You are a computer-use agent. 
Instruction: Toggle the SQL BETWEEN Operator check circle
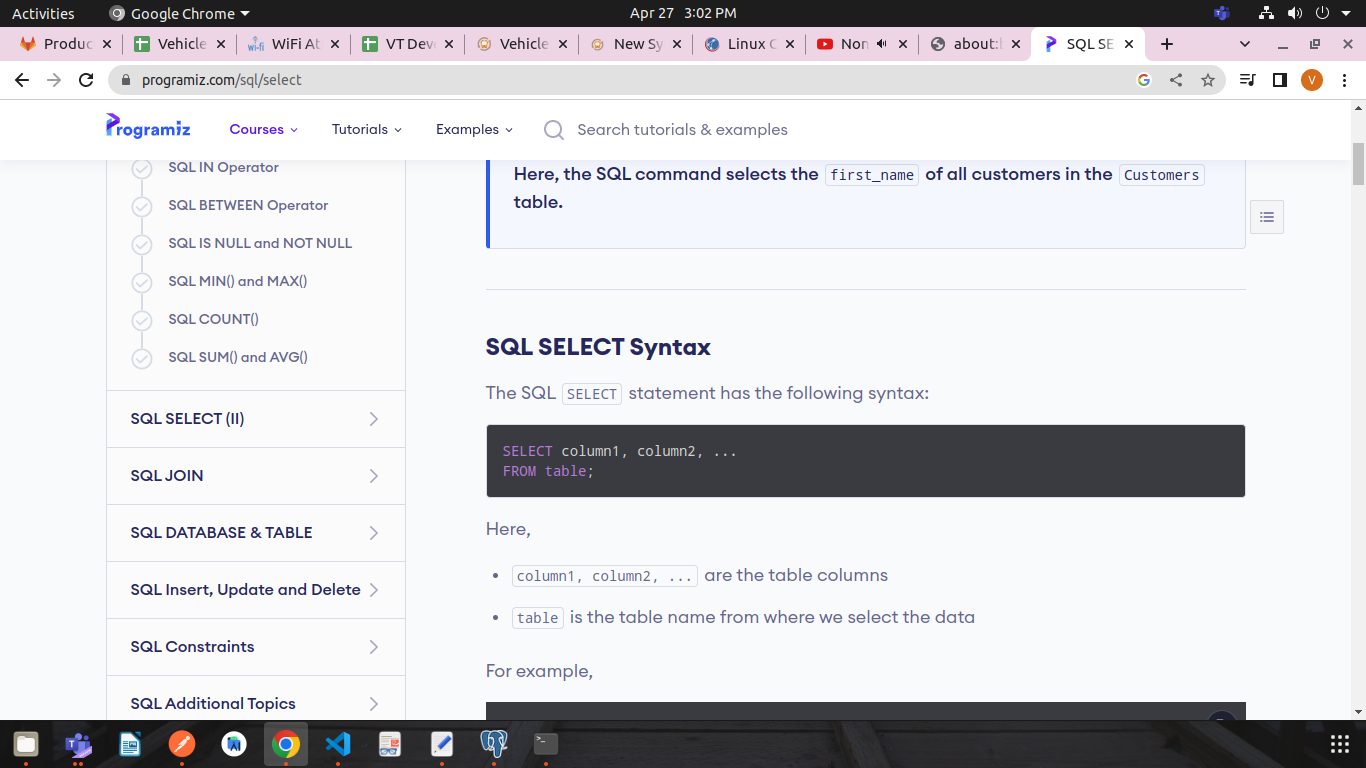coord(142,206)
